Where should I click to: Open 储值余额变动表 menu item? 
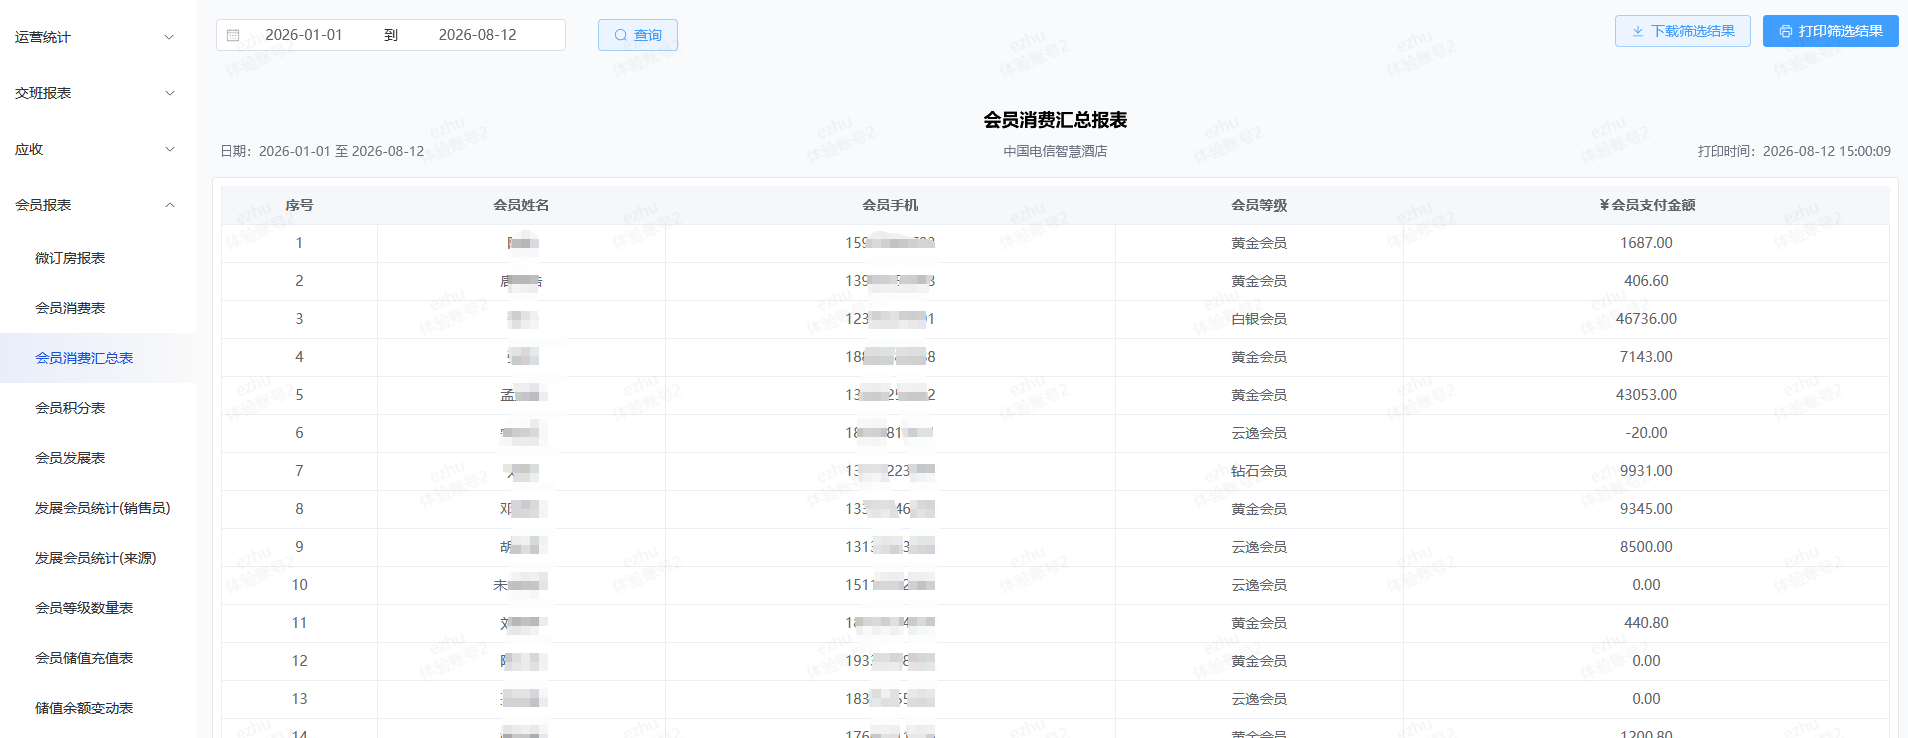97,708
